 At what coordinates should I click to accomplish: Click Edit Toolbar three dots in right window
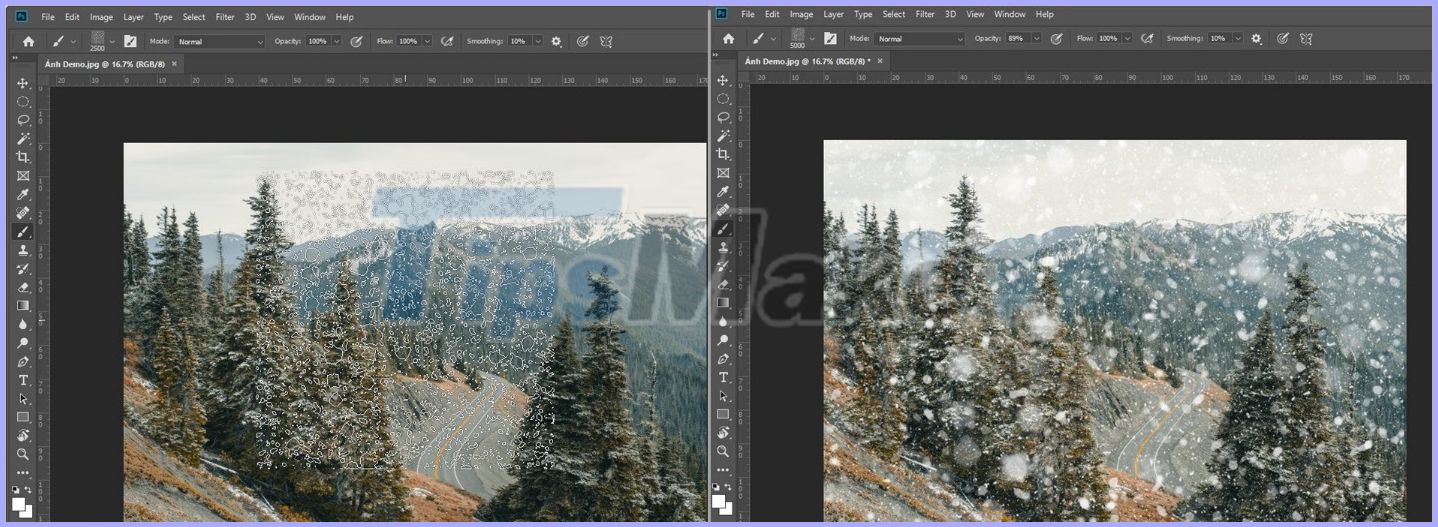click(723, 470)
